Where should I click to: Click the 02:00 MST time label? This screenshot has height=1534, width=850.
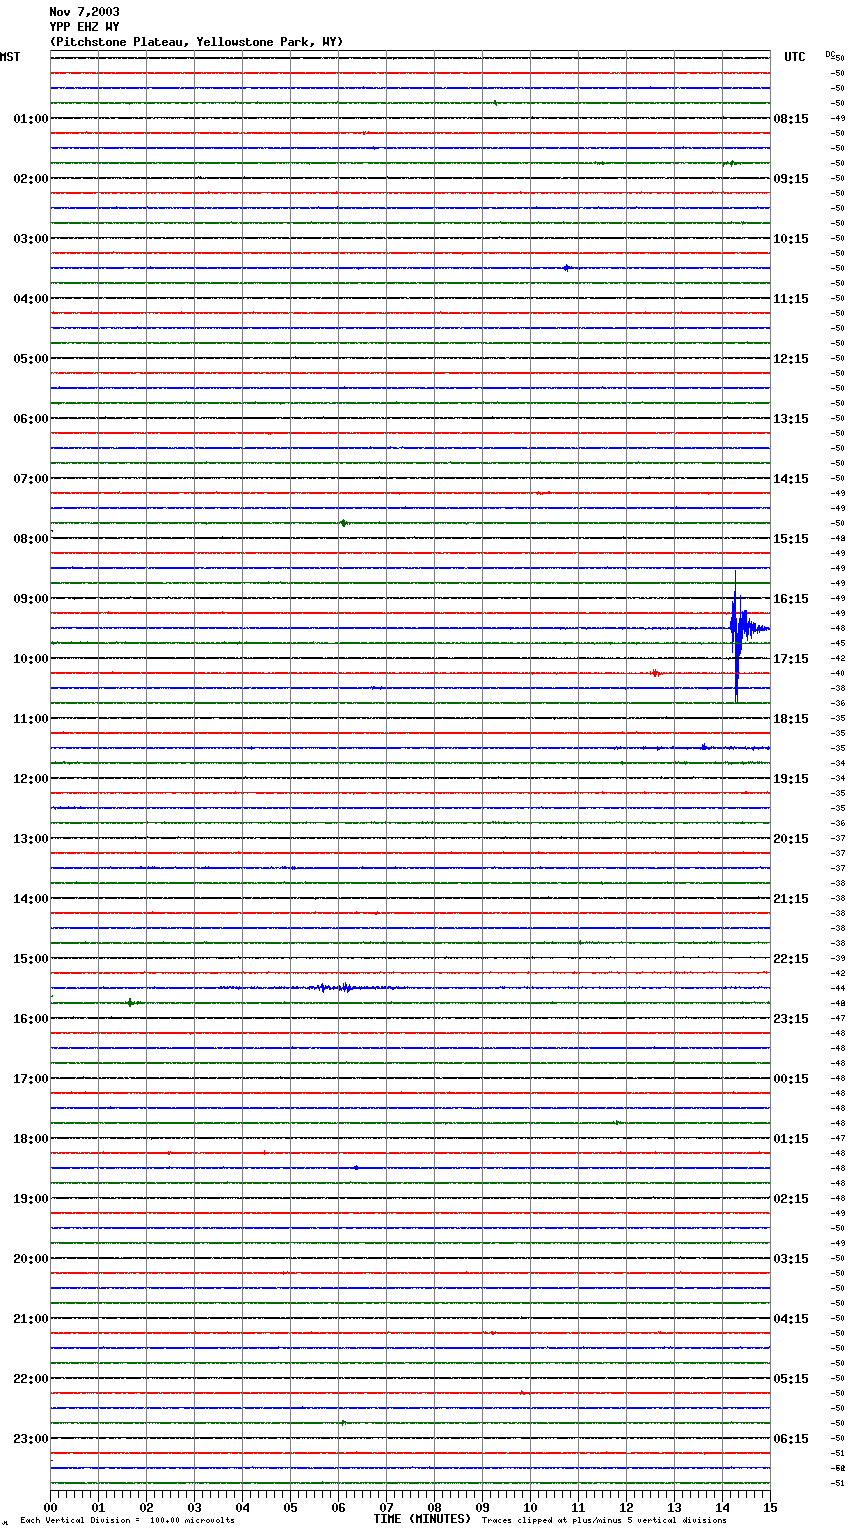click(31, 179)
